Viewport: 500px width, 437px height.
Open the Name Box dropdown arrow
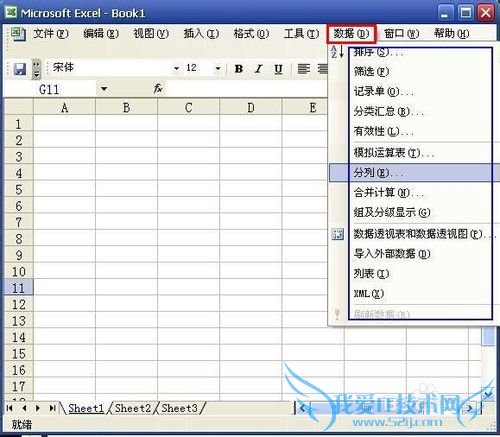click(x=104, y=89)
